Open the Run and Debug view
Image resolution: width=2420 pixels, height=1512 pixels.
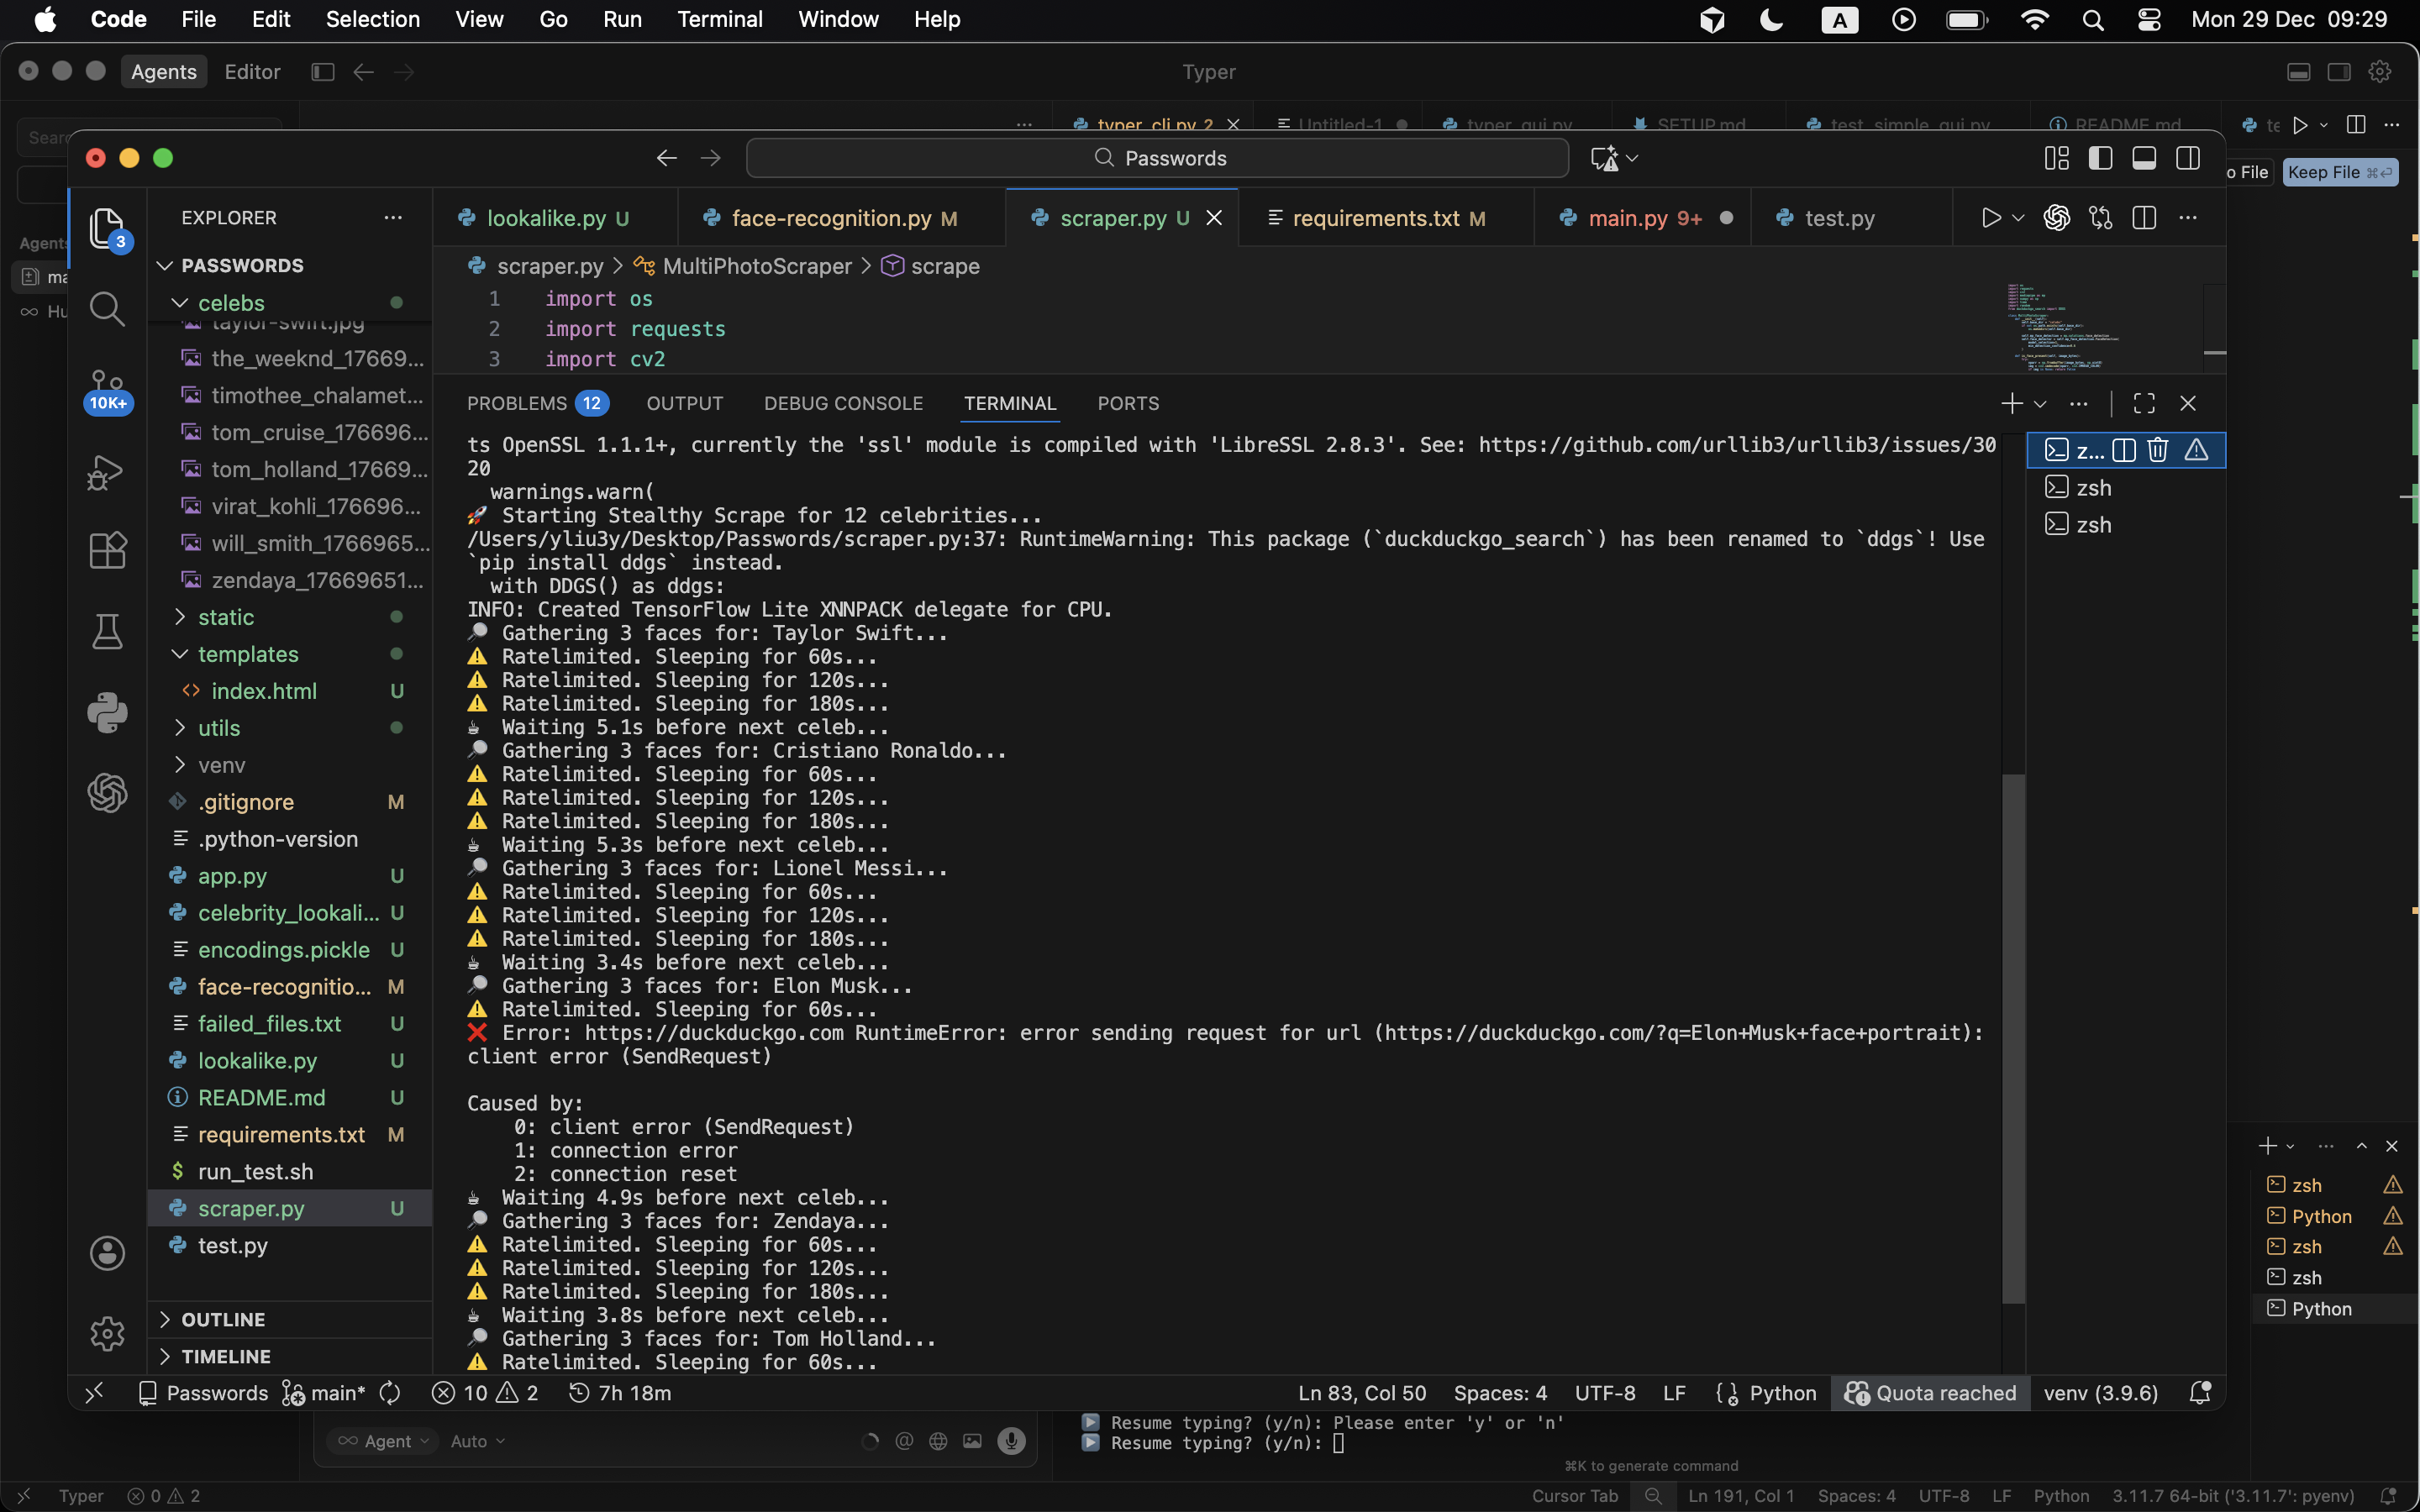pyautogui.click(x=107, y=472)
